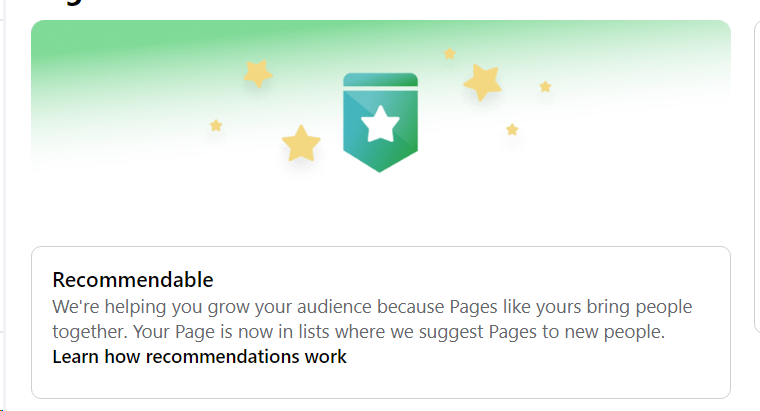Click the large yellow star lower-left of the badge
This screenshot has height=411, width=760.
301,144
